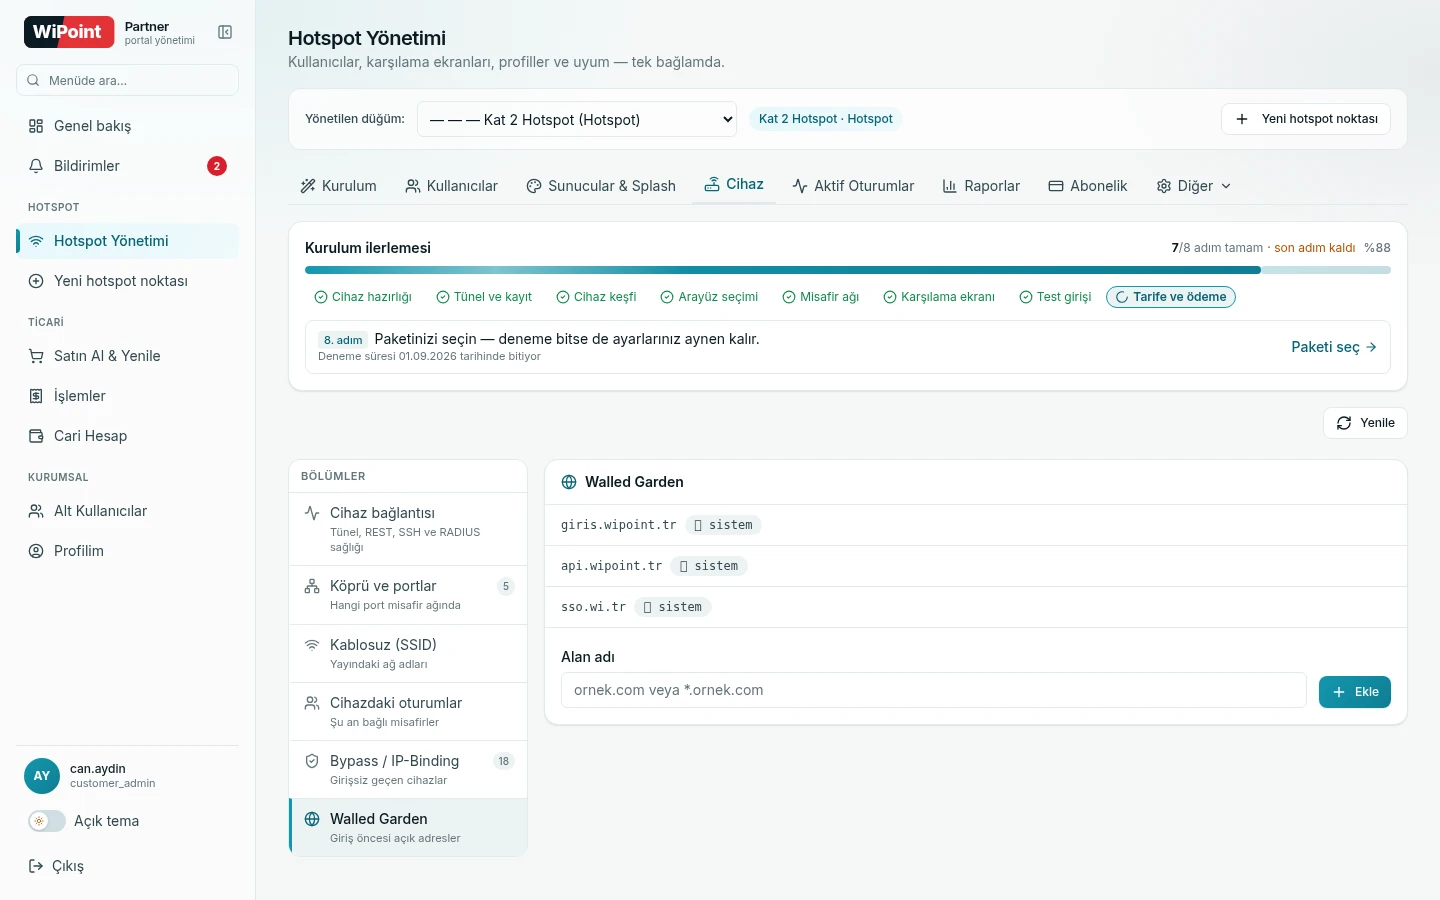Open Profilim in the sidebar
This screenshot has height=900, width=1440.
click(127, 551)
